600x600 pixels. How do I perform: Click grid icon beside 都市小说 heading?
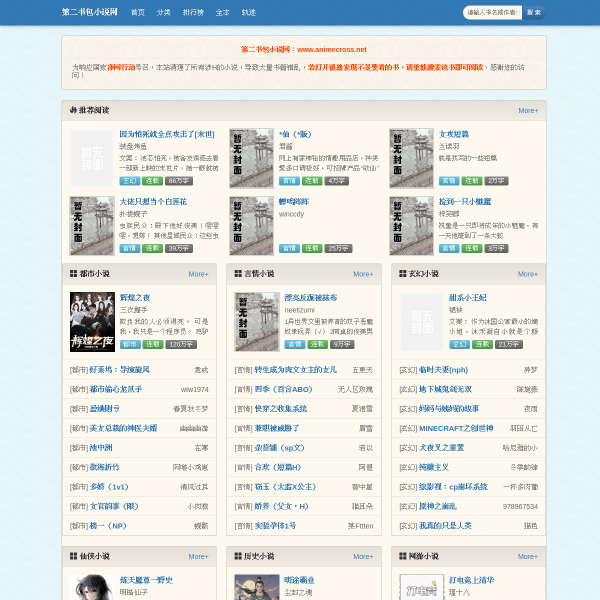(73, 274)
